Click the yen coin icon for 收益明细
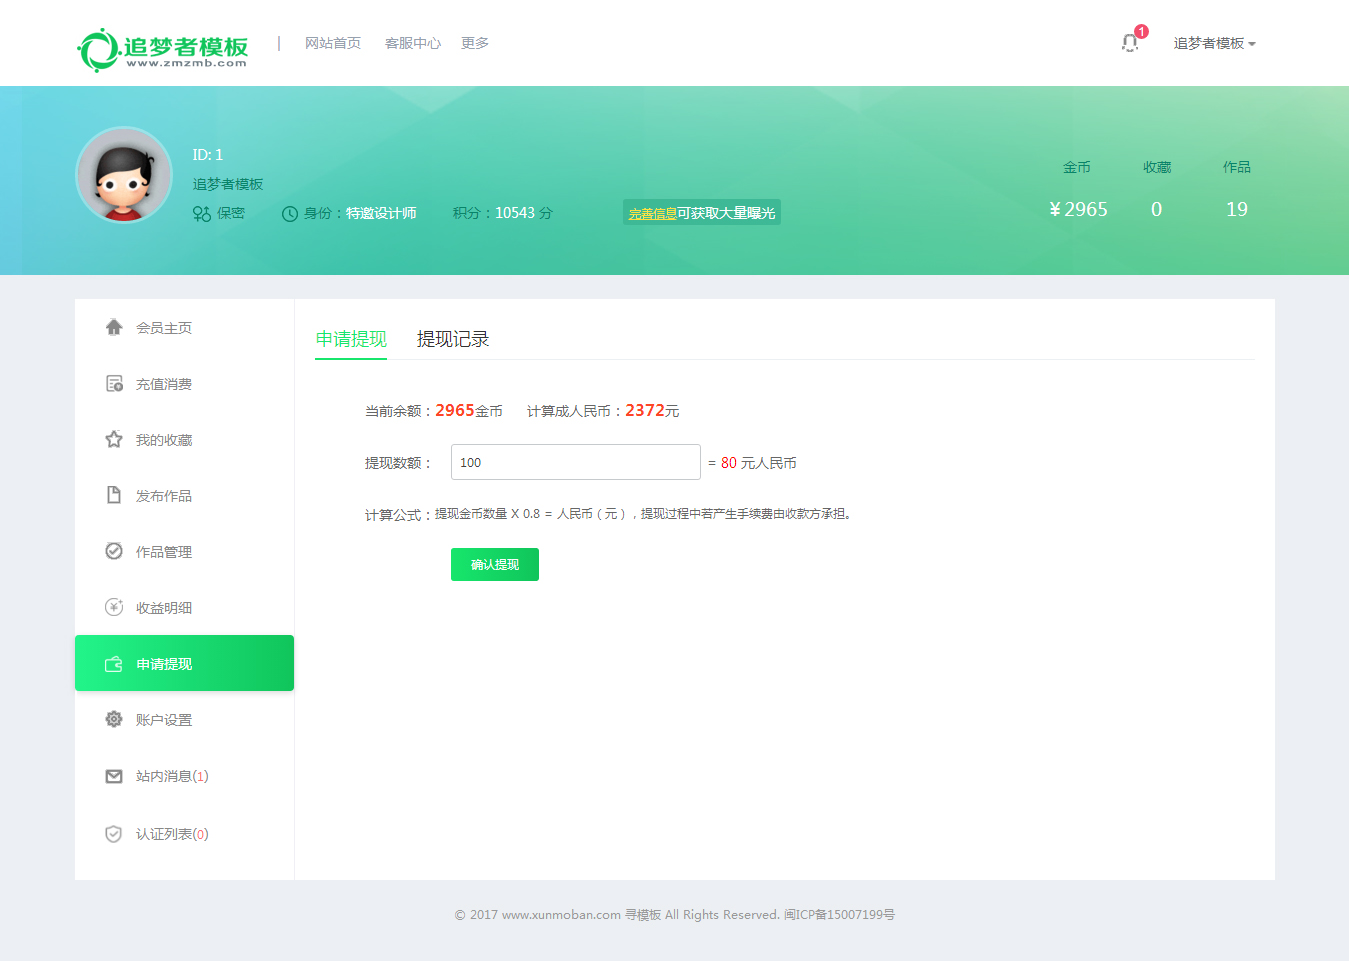Screen dimensions: 1349x961 [x=114, y=607]
